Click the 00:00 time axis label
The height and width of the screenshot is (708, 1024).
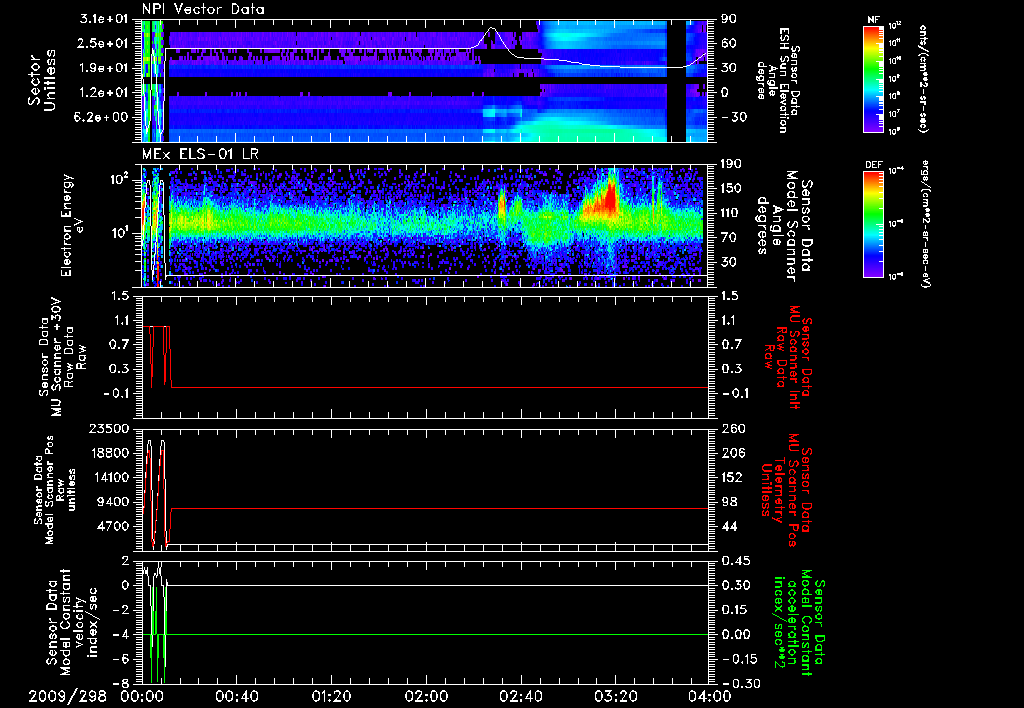(x=142, y=696)
